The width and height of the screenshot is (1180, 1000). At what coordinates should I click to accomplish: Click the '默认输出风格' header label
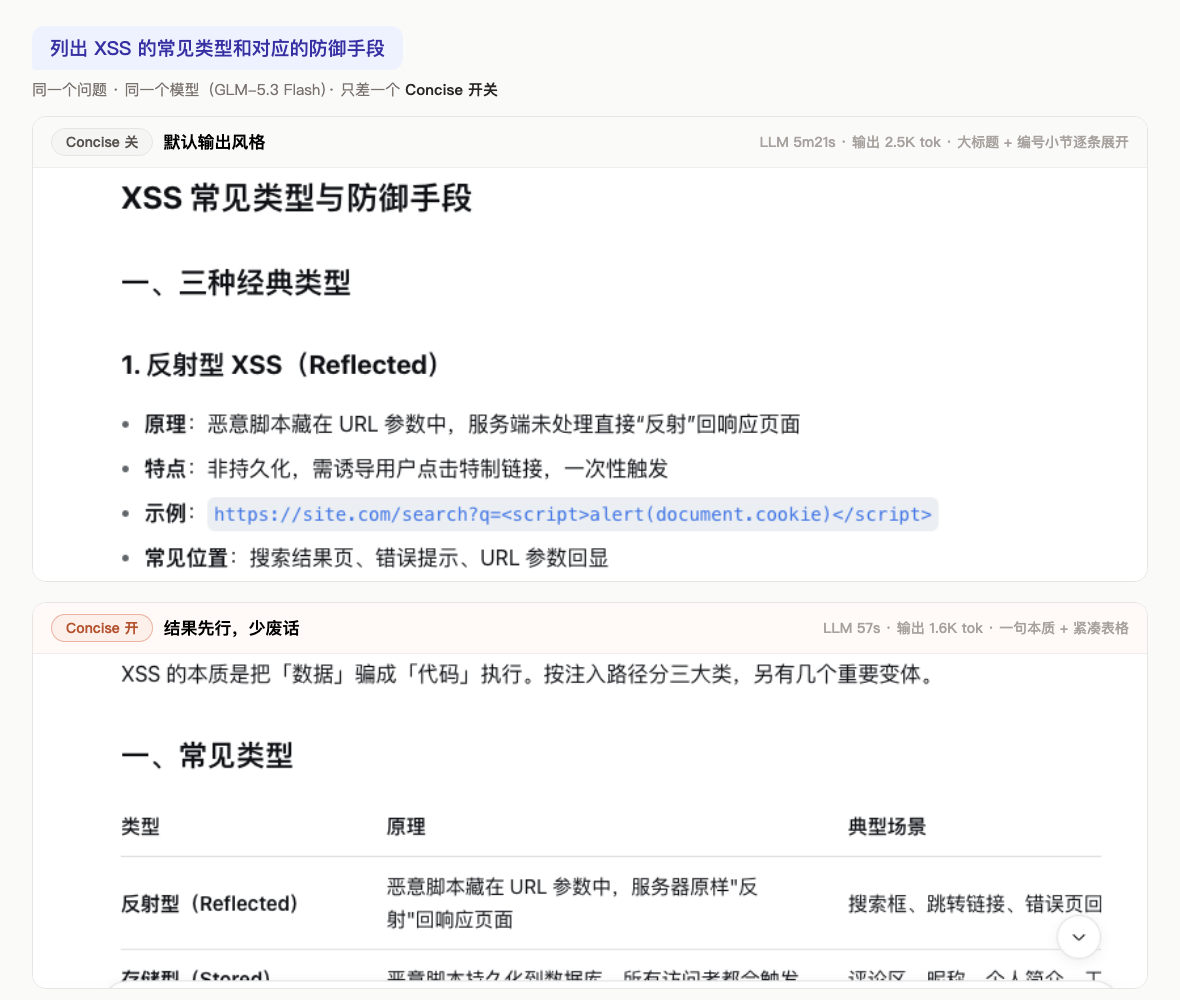214,142
